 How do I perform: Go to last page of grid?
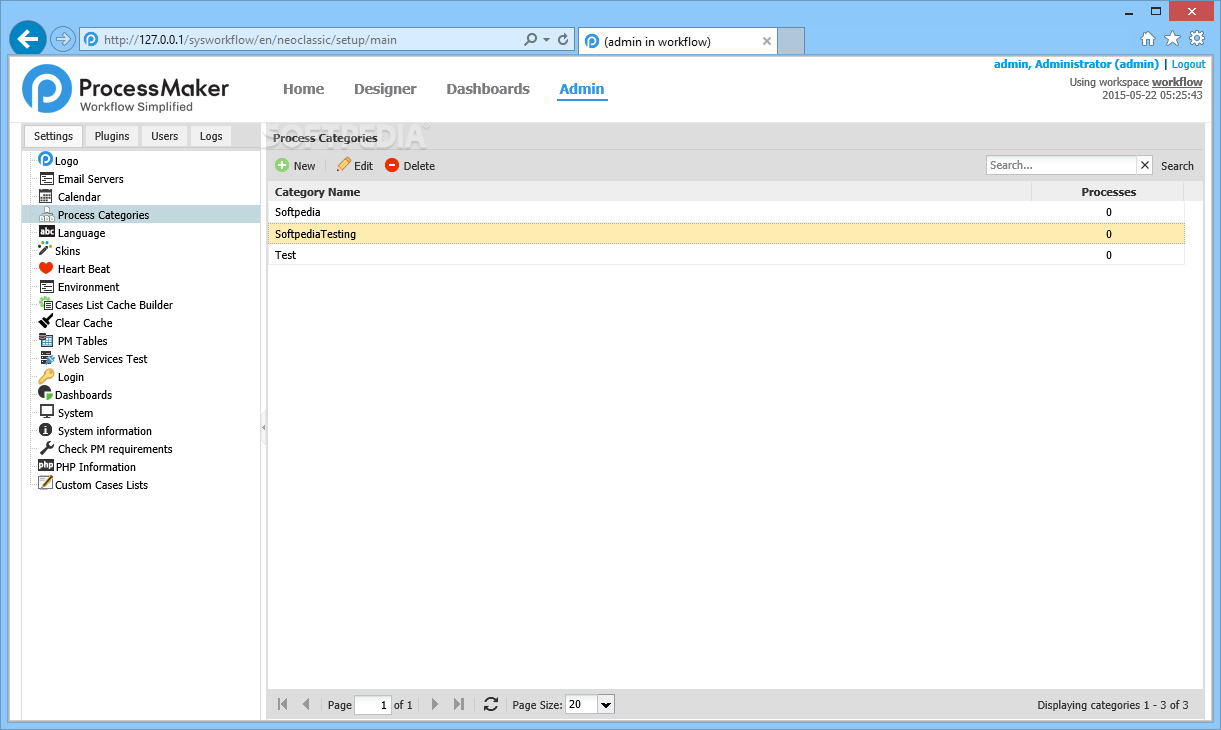[x=459, y=704]
